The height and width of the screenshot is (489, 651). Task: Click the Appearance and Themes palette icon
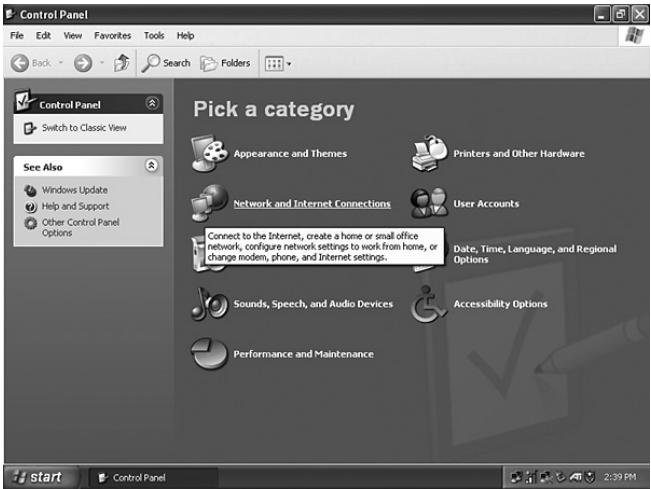(x=209, y=153)
